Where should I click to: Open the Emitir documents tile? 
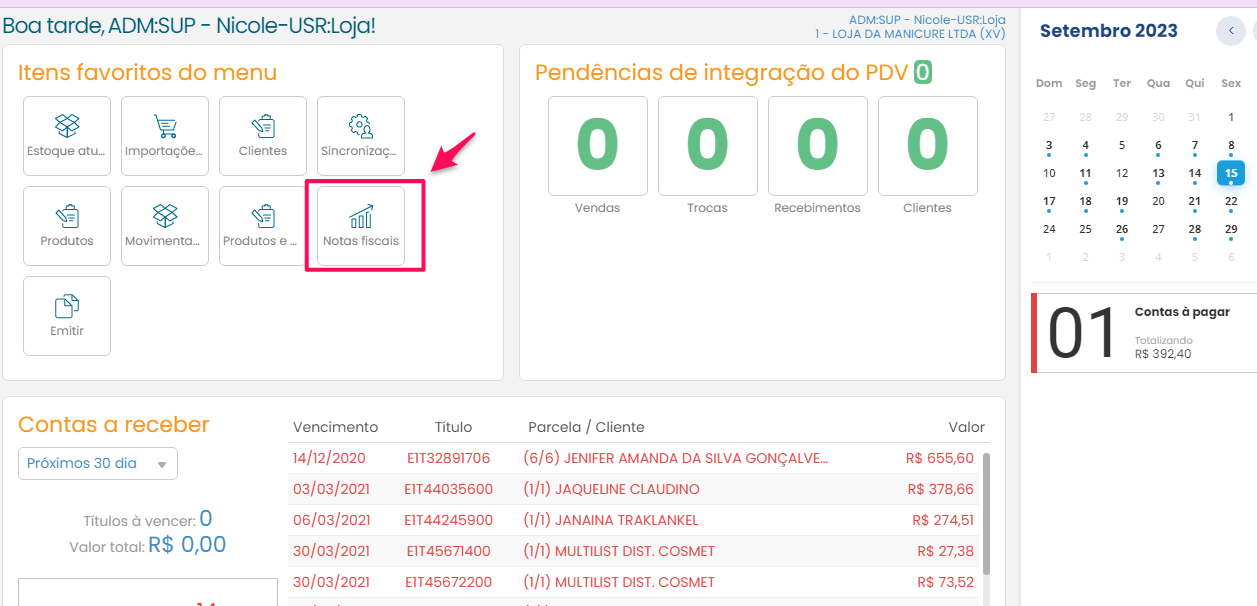pyautogui.click(x=67, y=315)
